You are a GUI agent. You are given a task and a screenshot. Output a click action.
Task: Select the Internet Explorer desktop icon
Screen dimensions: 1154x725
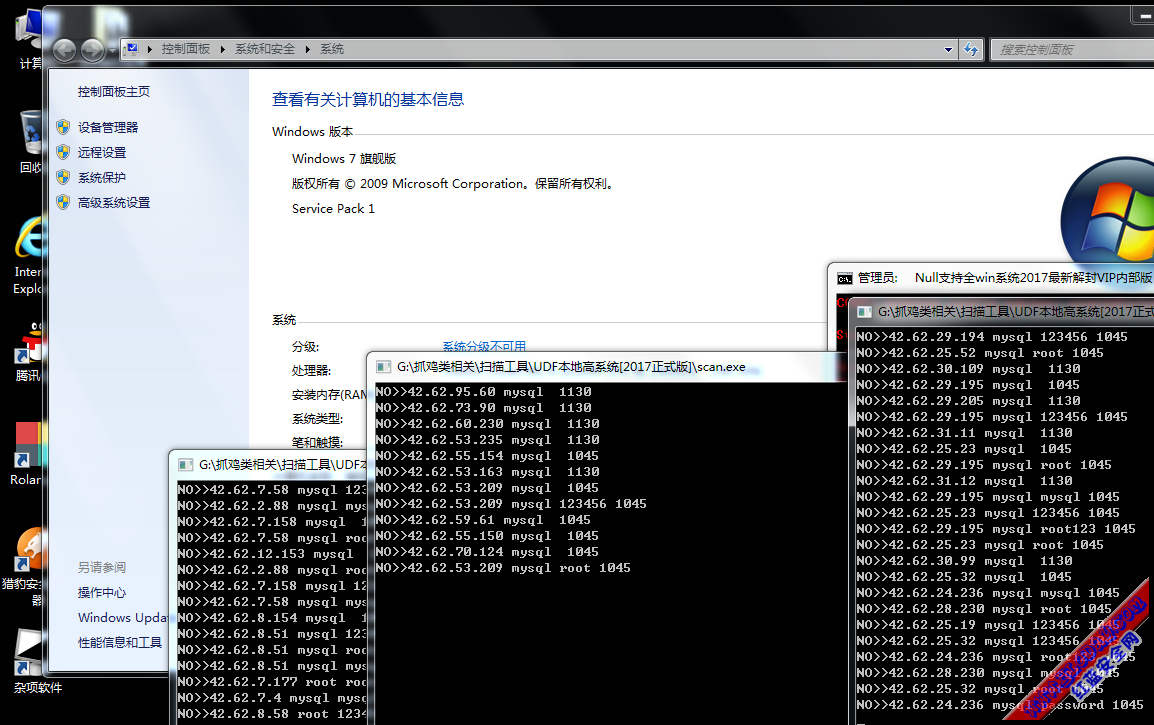point(28,254)
